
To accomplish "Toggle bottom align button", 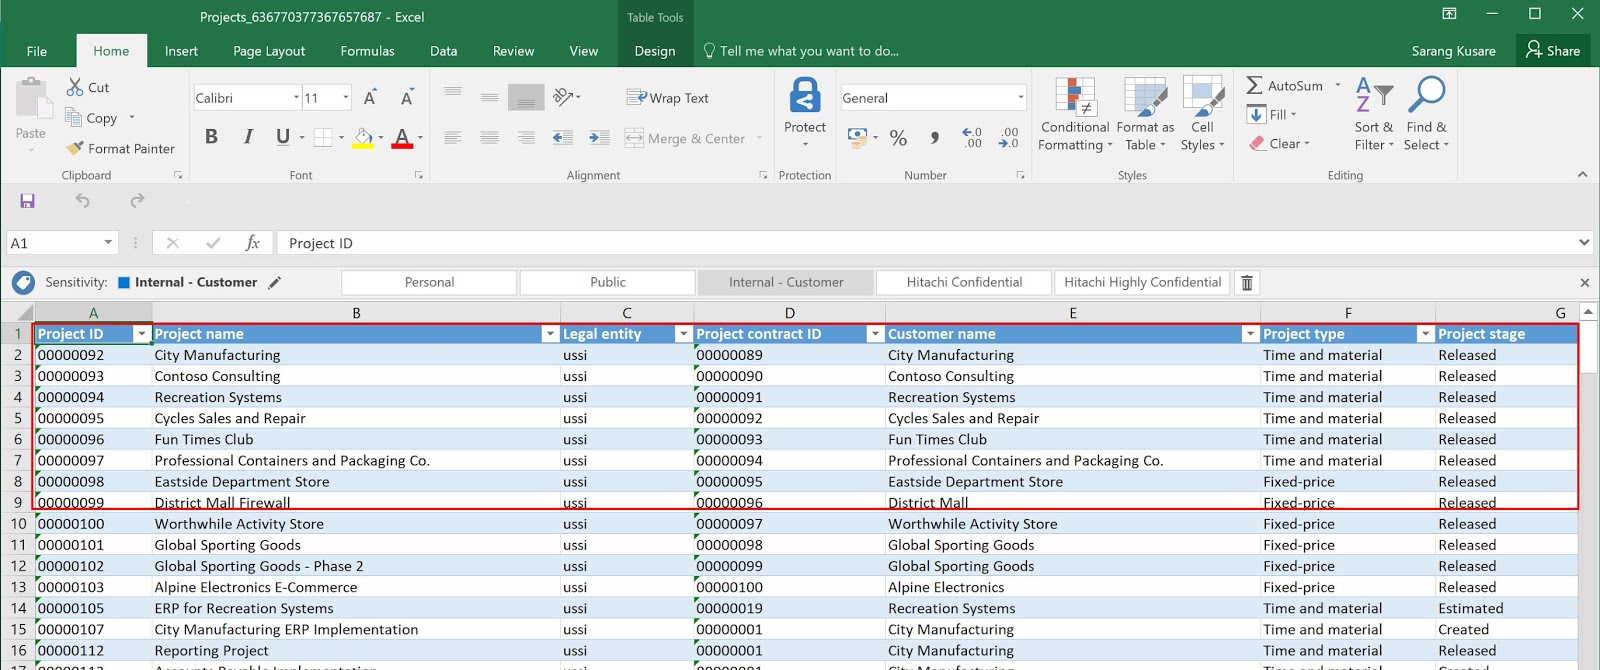I will point(526,97).
